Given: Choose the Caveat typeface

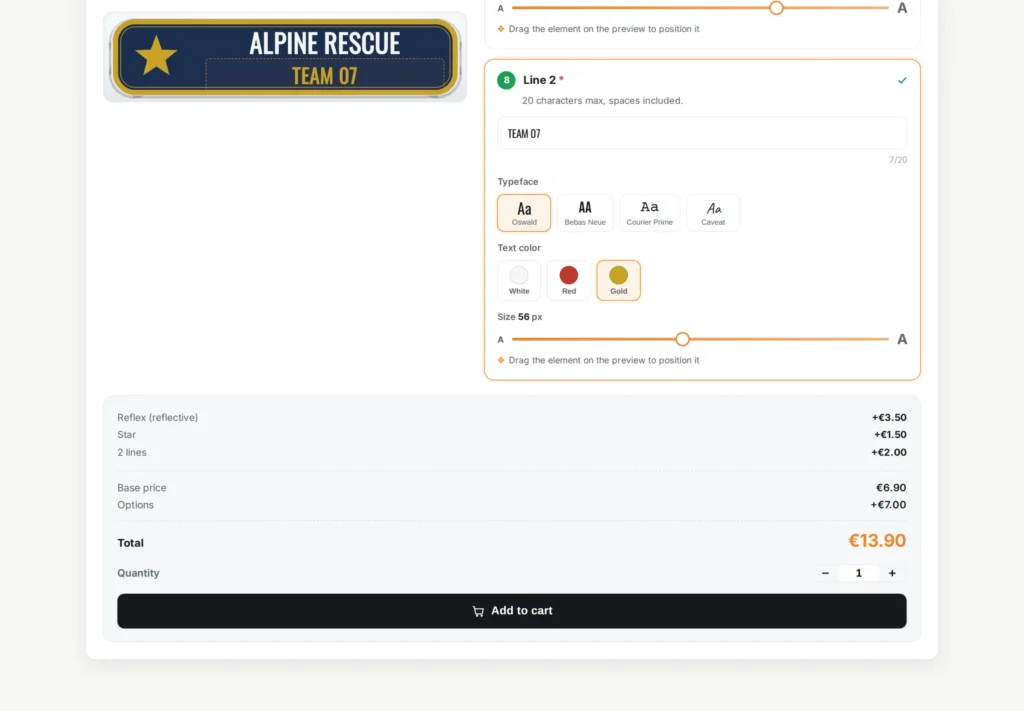Looking at the screenshot, I should click(x=713, y=213).
